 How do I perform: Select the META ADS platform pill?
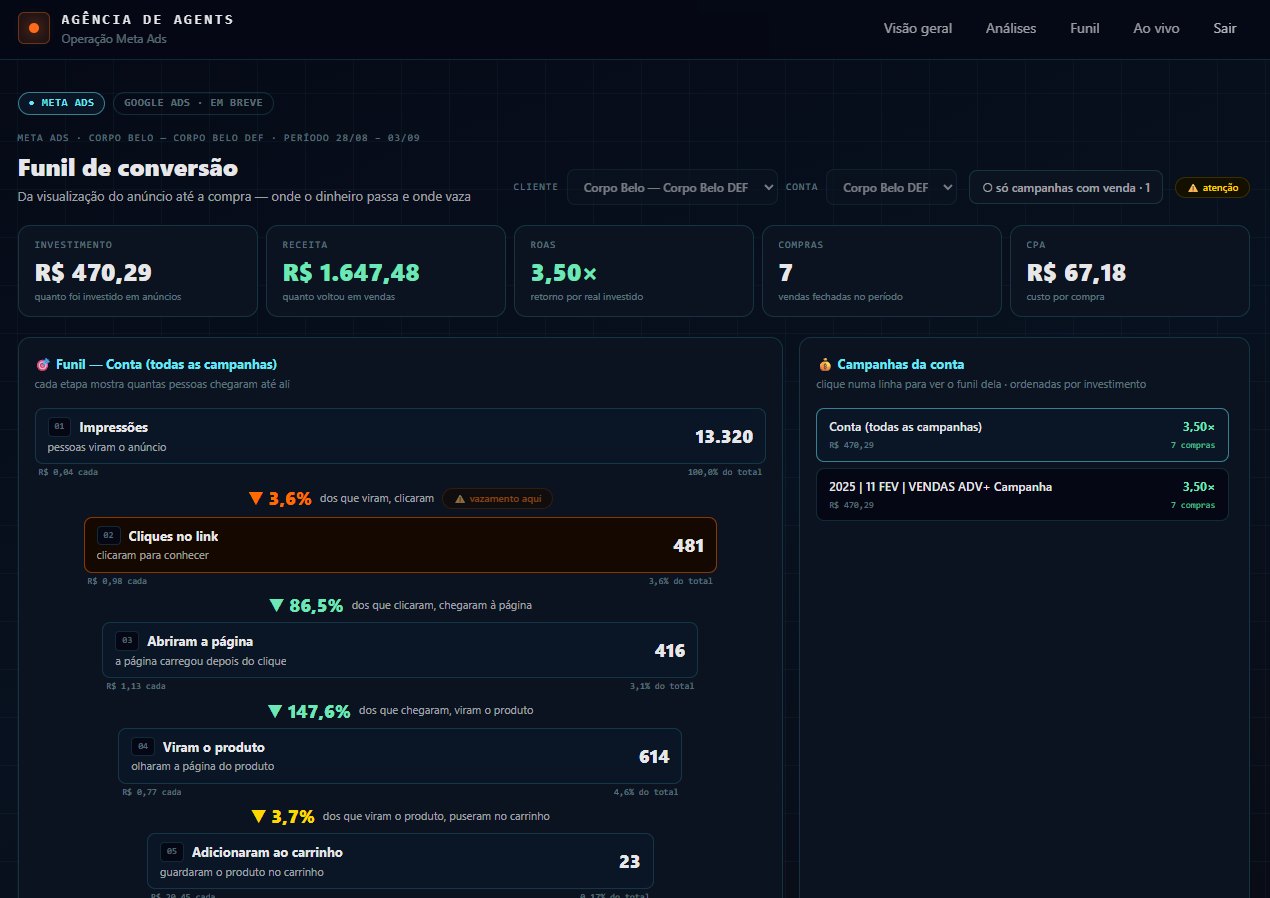click(61, 103)
